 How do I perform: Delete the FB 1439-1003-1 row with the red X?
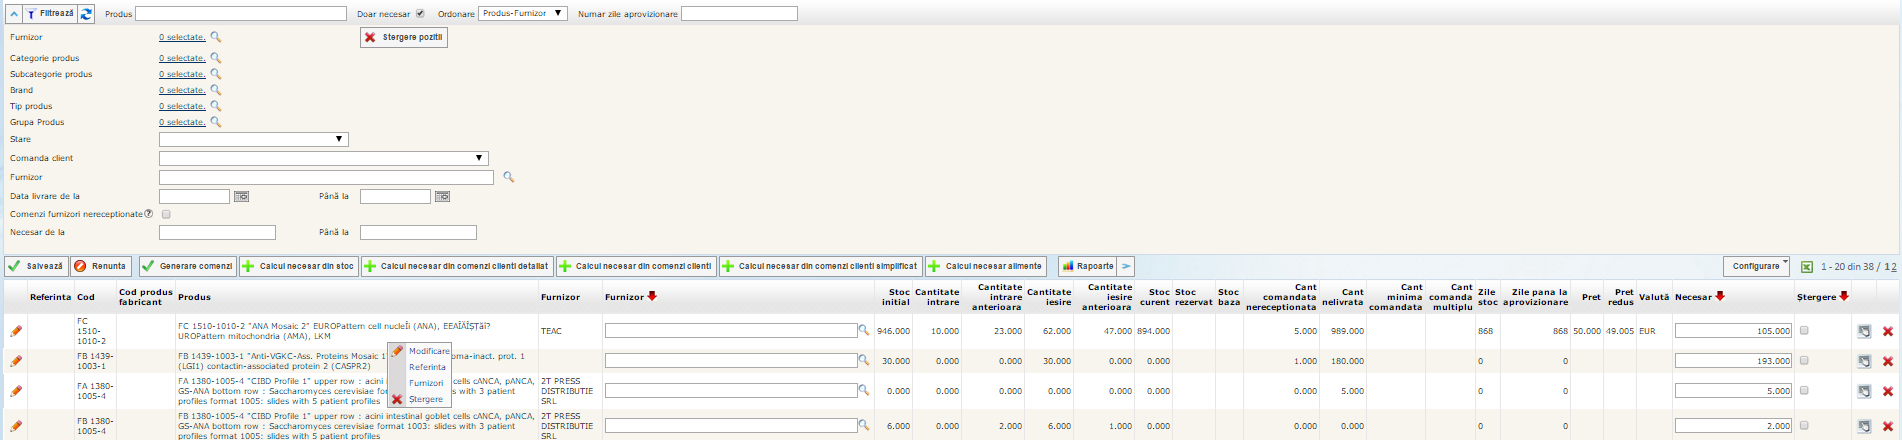[x=1887, y=361]
